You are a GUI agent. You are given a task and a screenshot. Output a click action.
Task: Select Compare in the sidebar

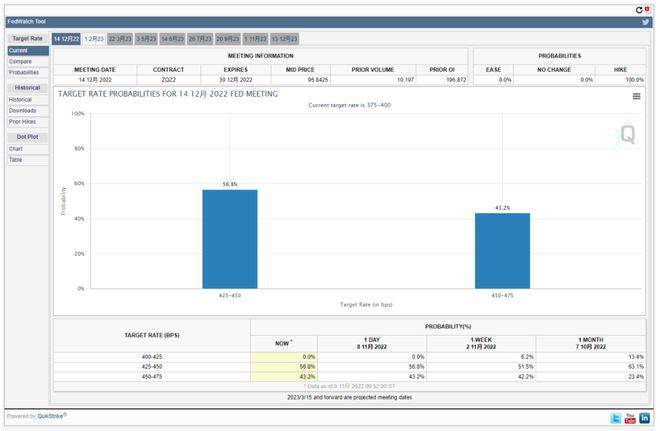coord(20,61)
